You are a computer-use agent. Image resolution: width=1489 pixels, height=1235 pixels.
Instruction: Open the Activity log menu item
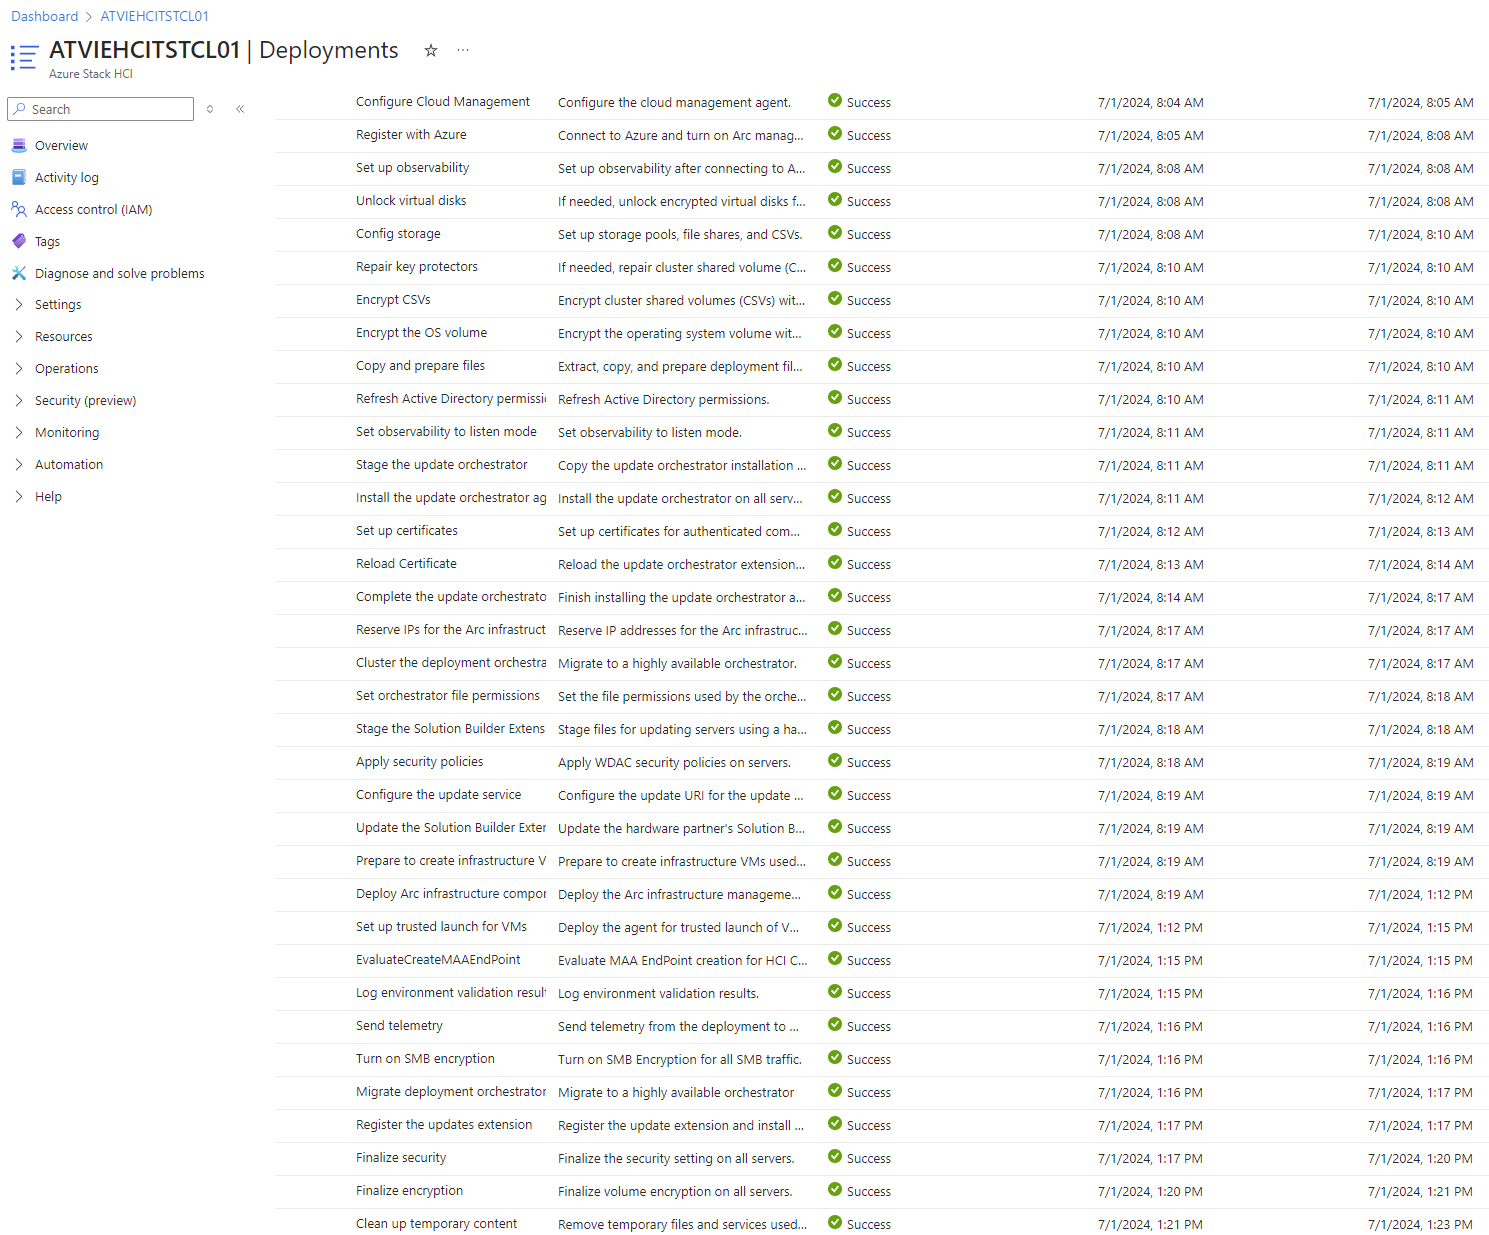(67, 178)
